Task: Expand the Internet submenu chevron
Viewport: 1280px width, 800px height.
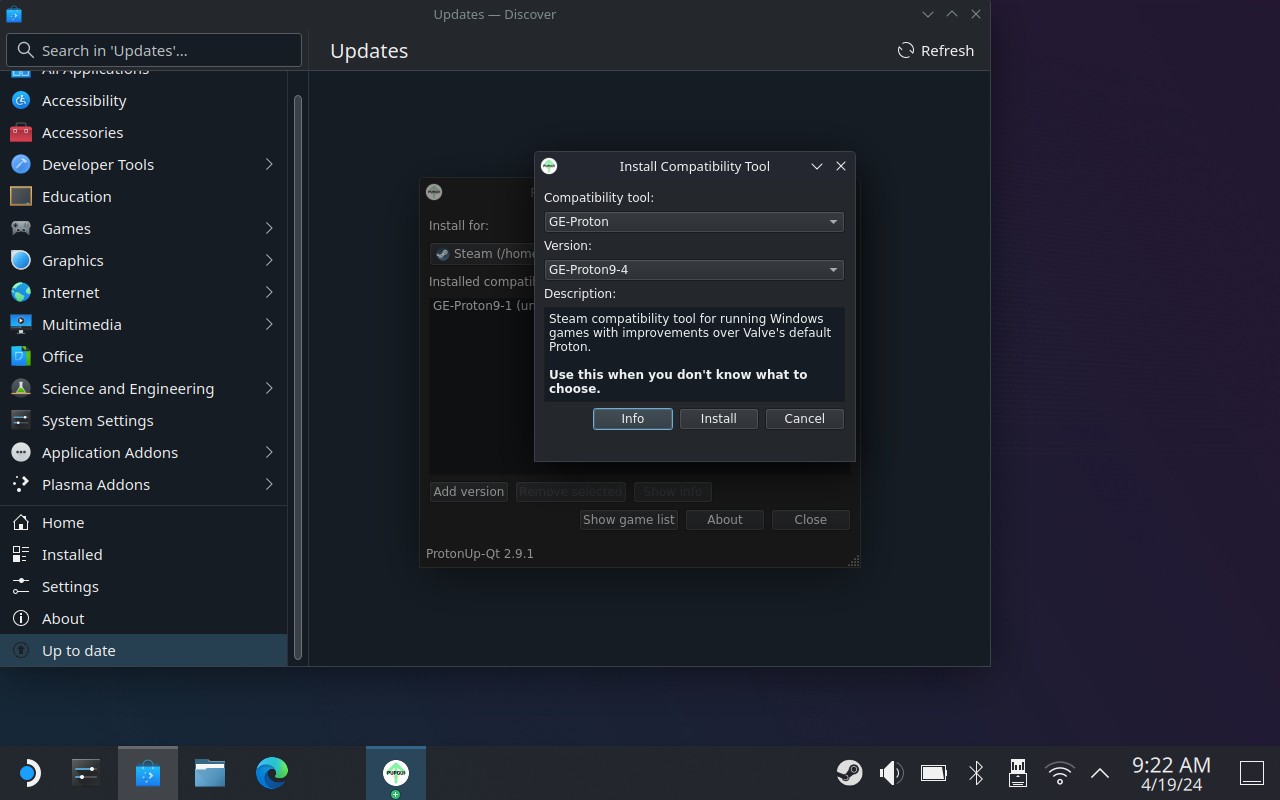Action: pyautogui.click(x=269, y=292)
